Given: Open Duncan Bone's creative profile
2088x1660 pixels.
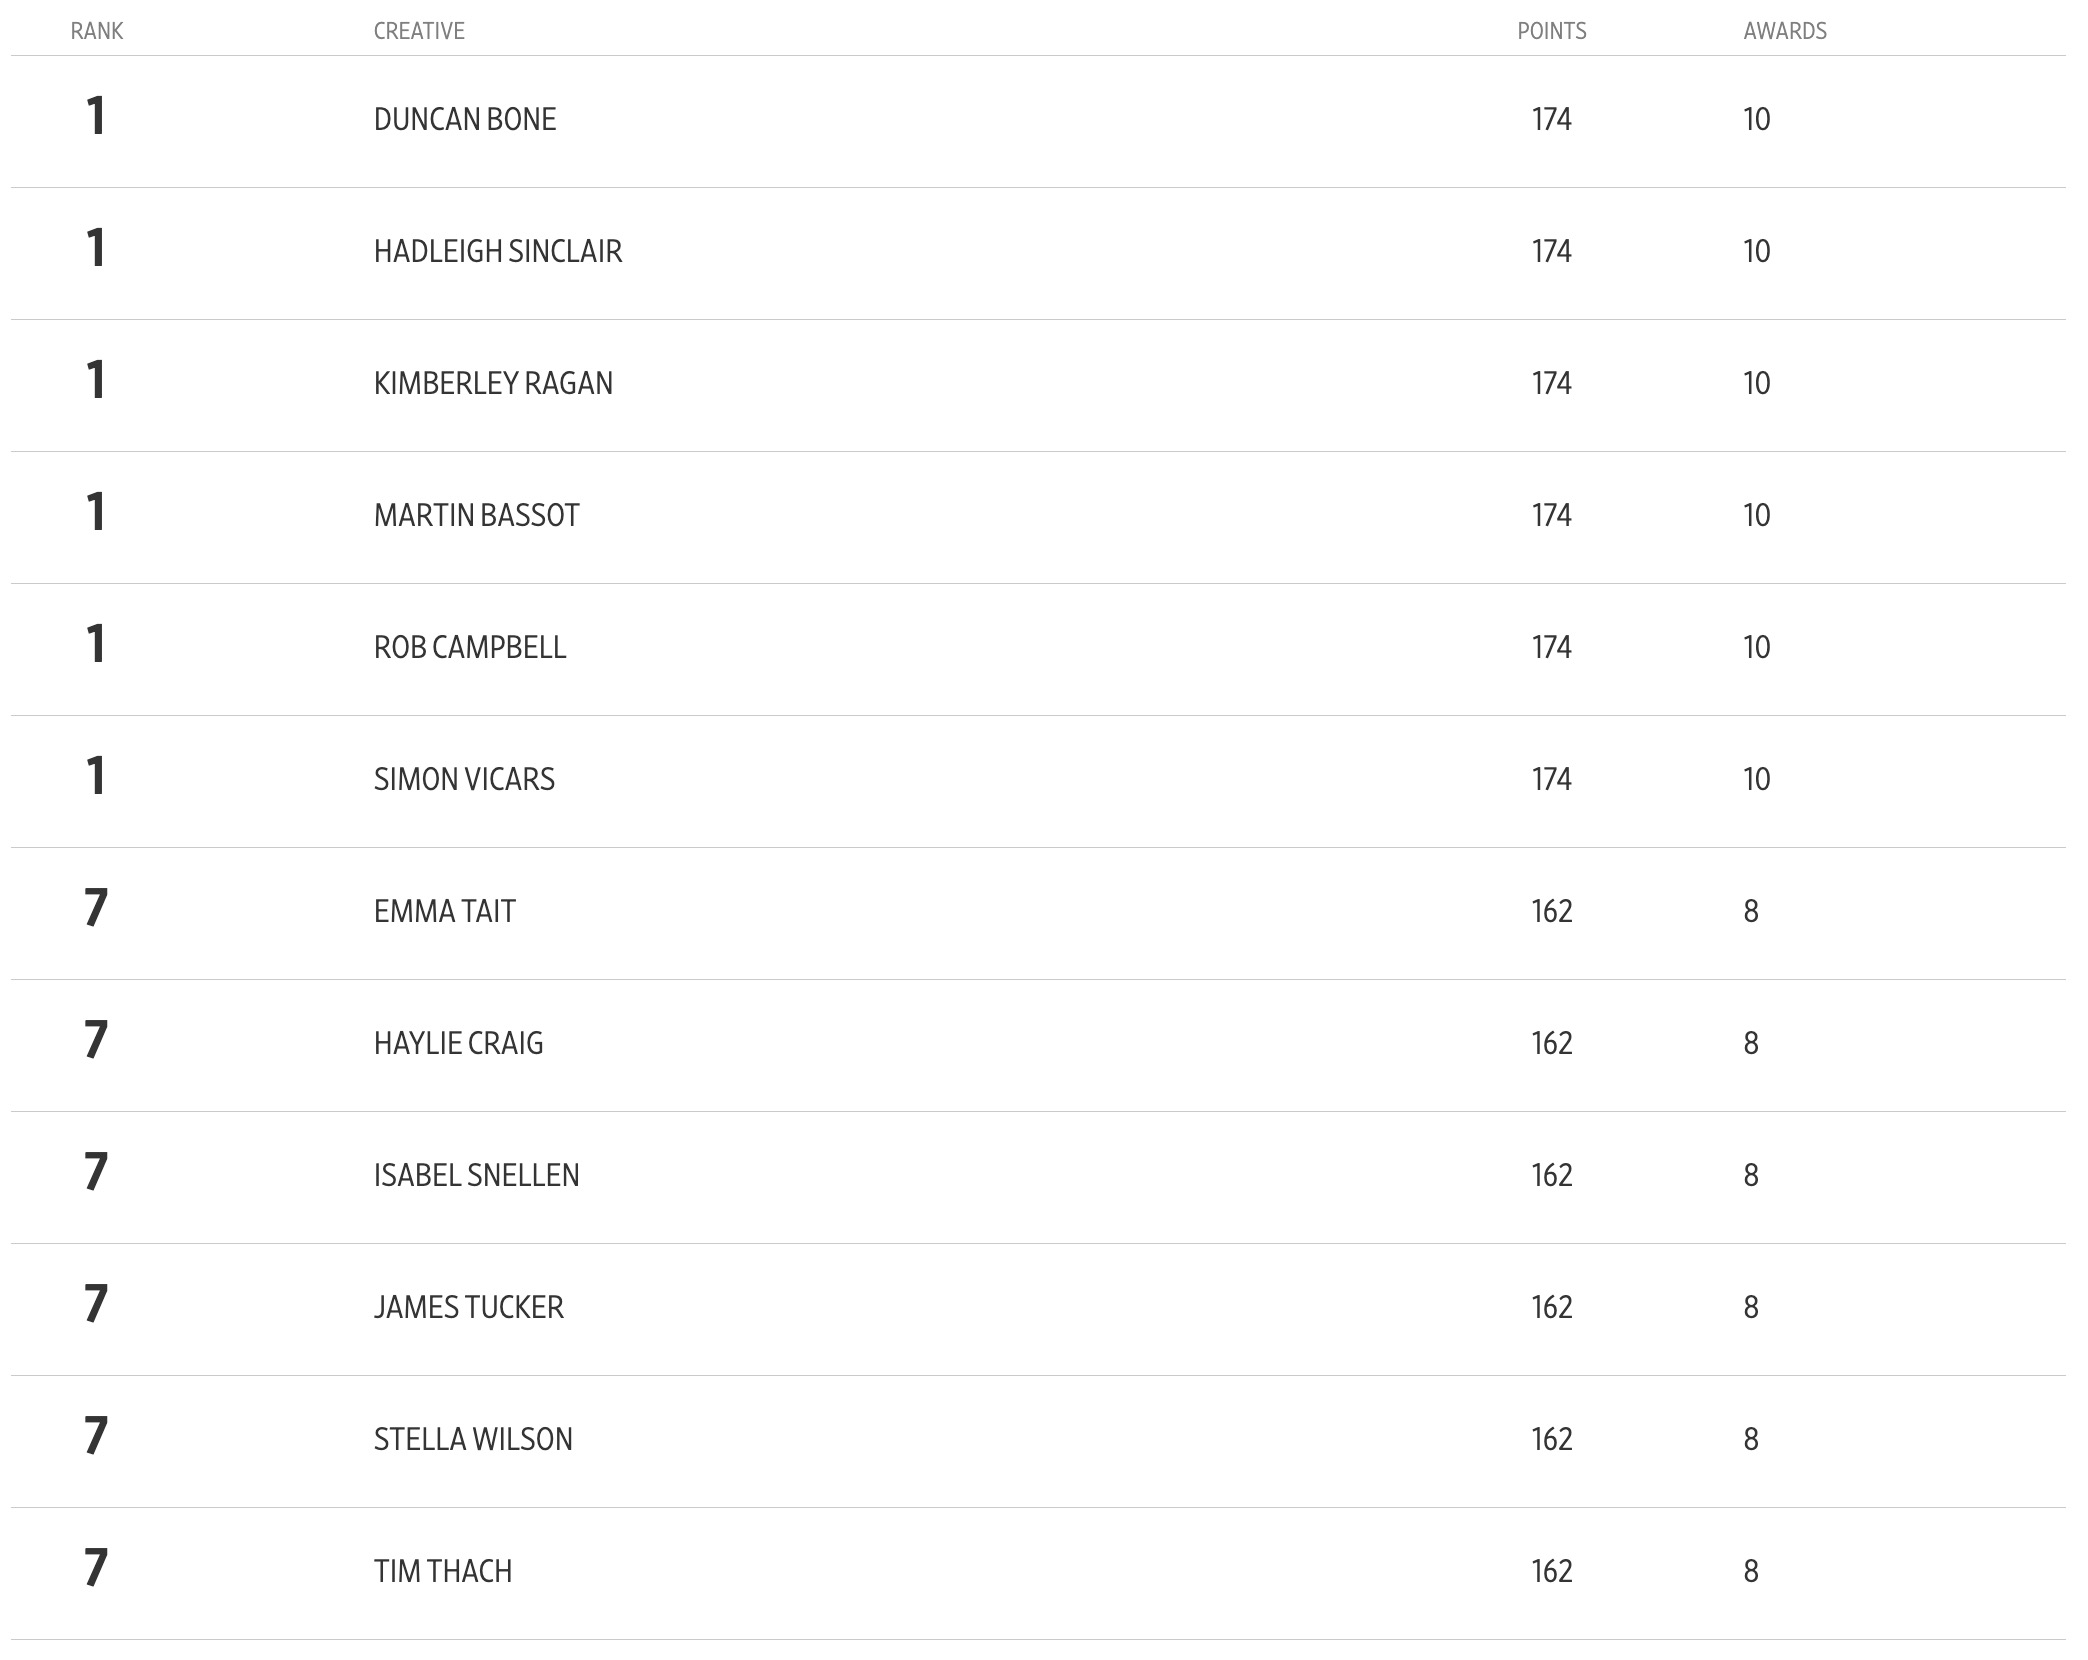Looking at the screenshot, I should coord(465,119).
